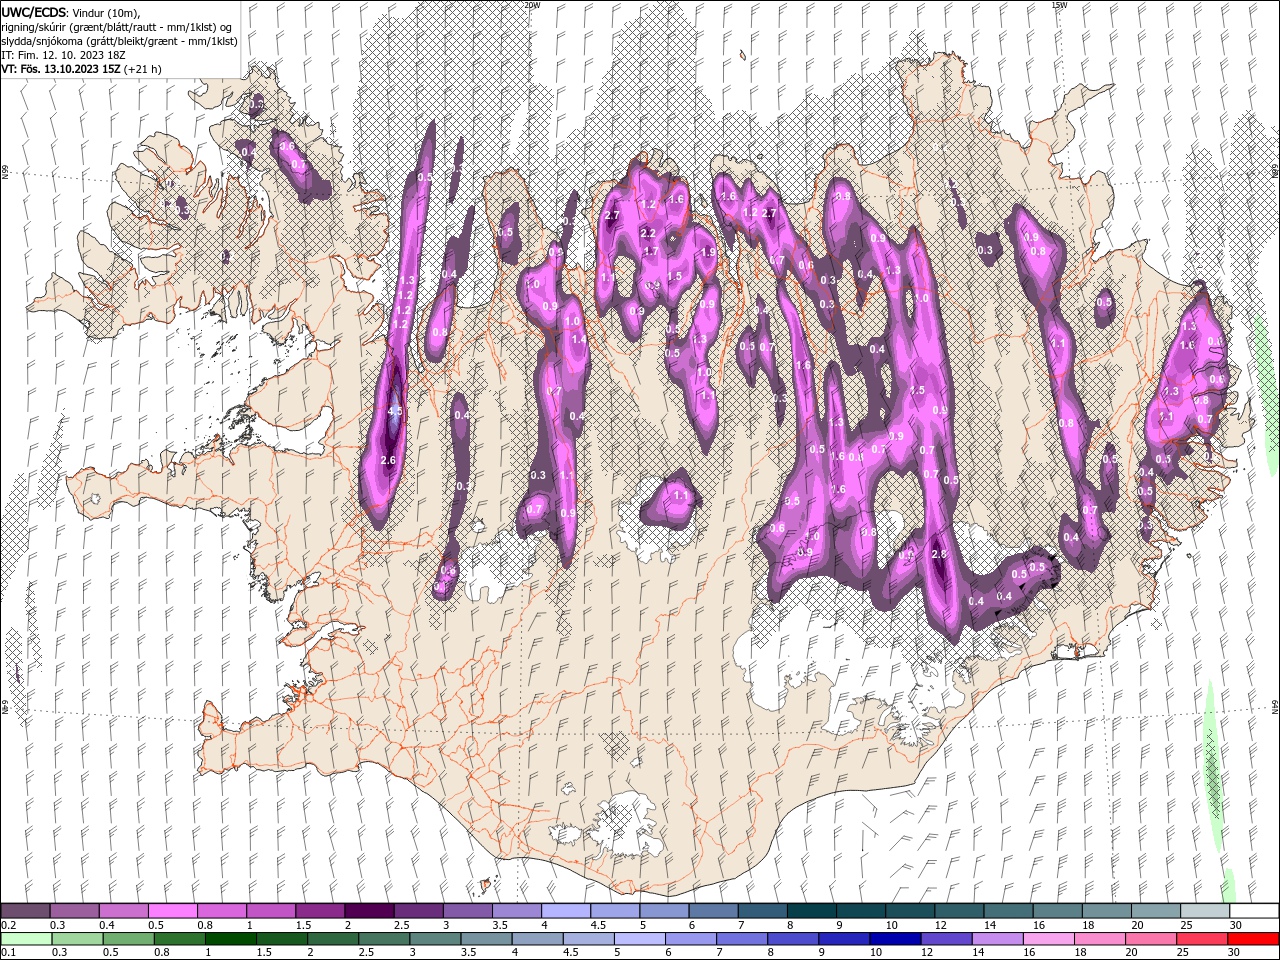This screenshot has width=1280, height=960.
Task: Click the 15W longitude label at top
Action: (x=1059, y=5)
